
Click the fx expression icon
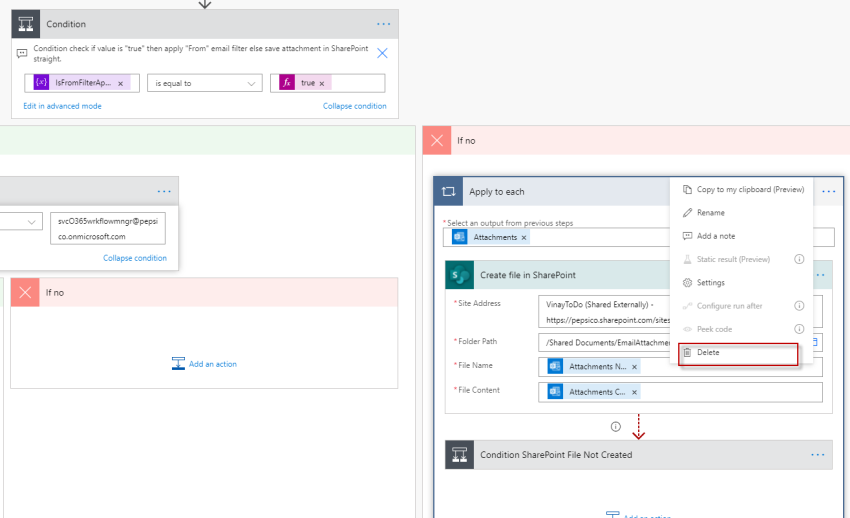coord(287,82)
